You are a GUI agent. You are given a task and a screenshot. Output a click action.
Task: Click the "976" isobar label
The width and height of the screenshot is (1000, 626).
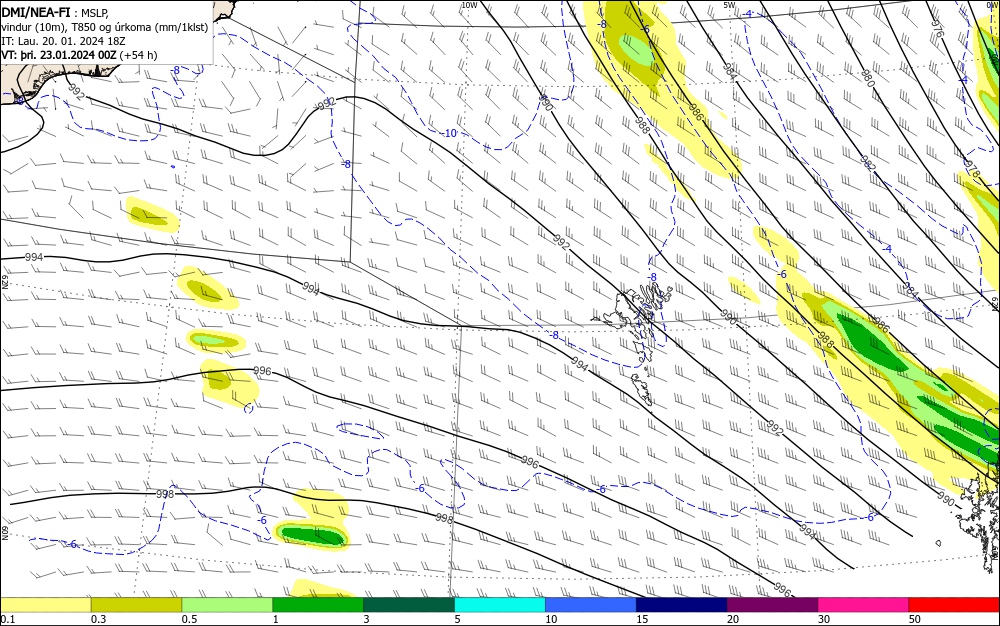click(x=937, y=28)
